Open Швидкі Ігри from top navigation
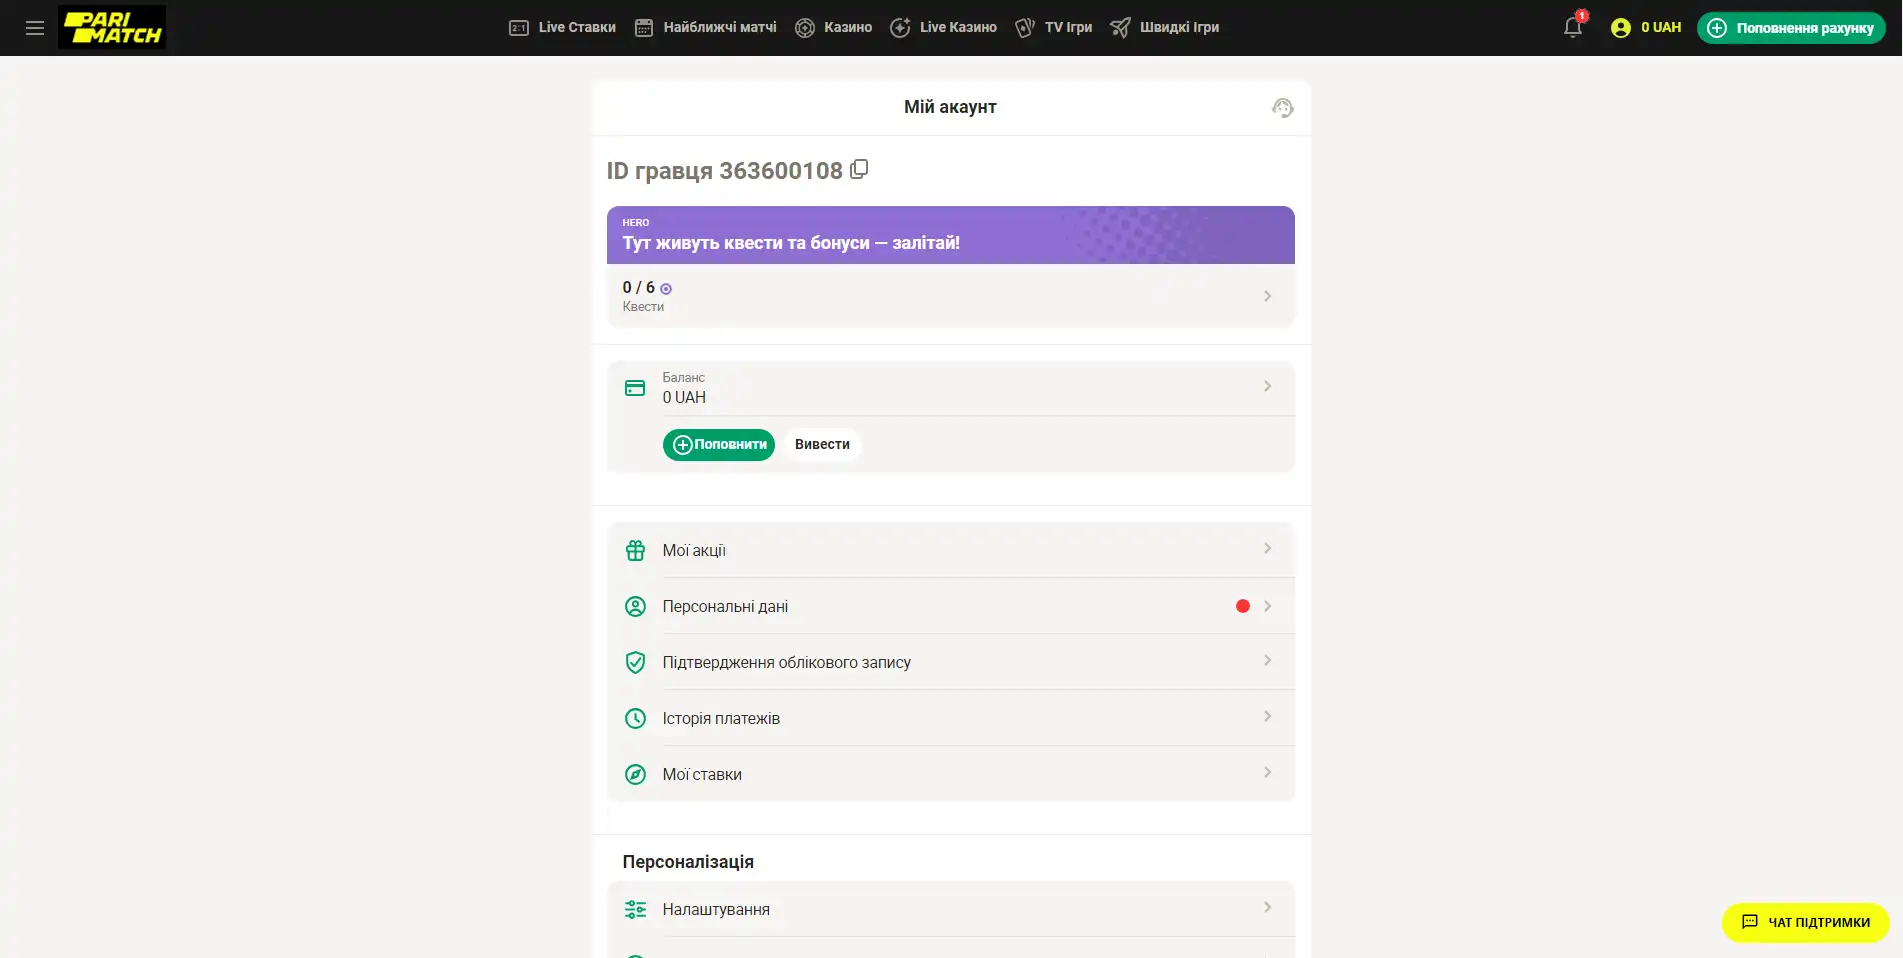This screenshot has height=958, width=1903. (x=1165, y=28)
